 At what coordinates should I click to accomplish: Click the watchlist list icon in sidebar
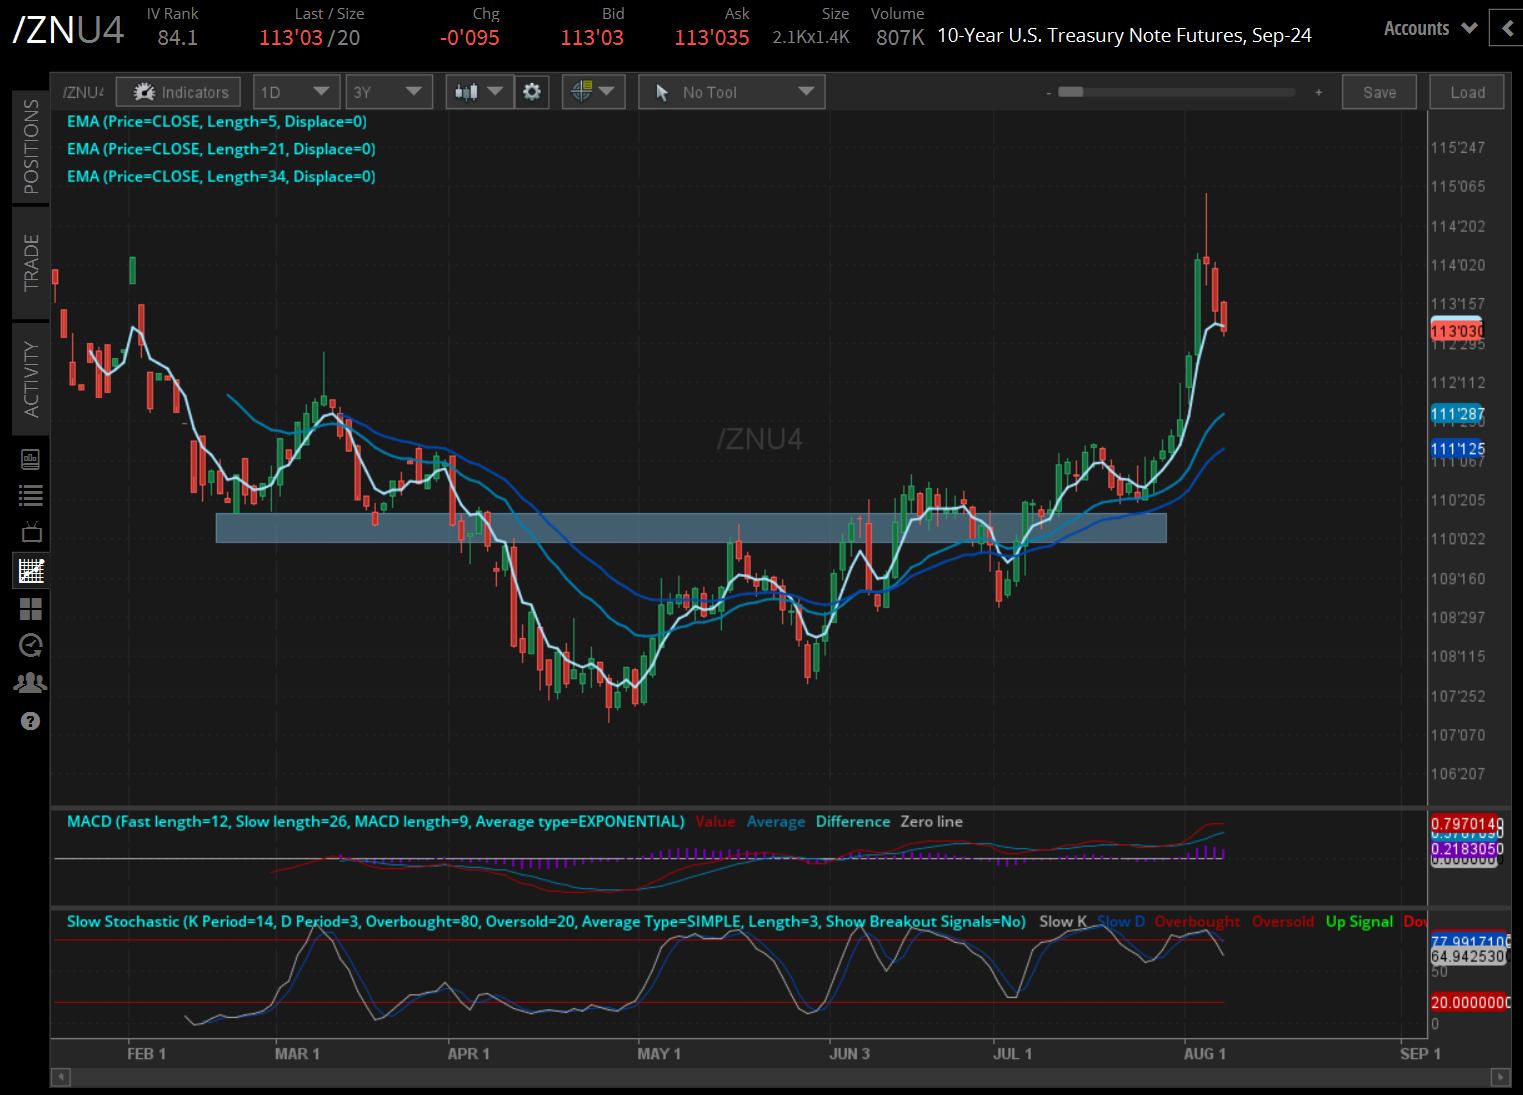[31, 495]
